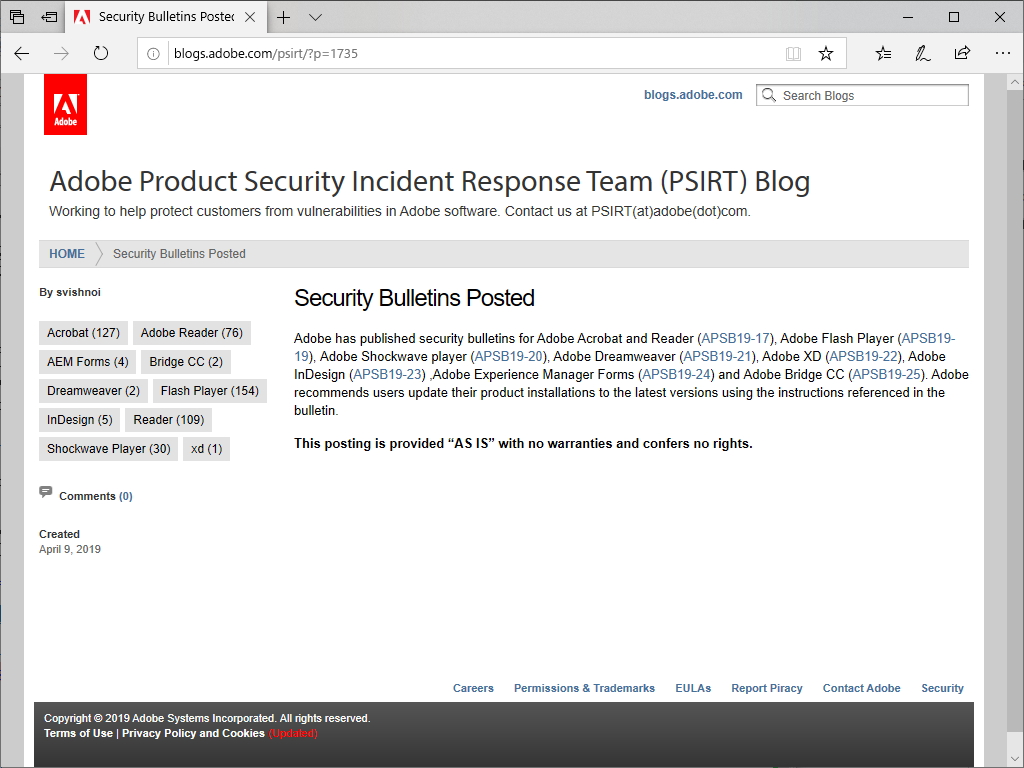Expand the tab preview chevron
Screen dimensions: 1024x768
[x=316, y=17]
